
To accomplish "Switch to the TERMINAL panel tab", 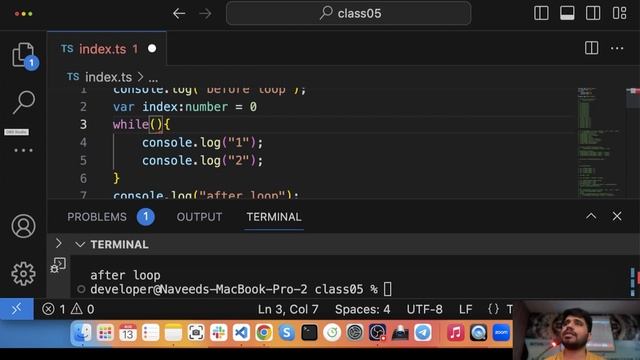I will (x=274, y=217).
